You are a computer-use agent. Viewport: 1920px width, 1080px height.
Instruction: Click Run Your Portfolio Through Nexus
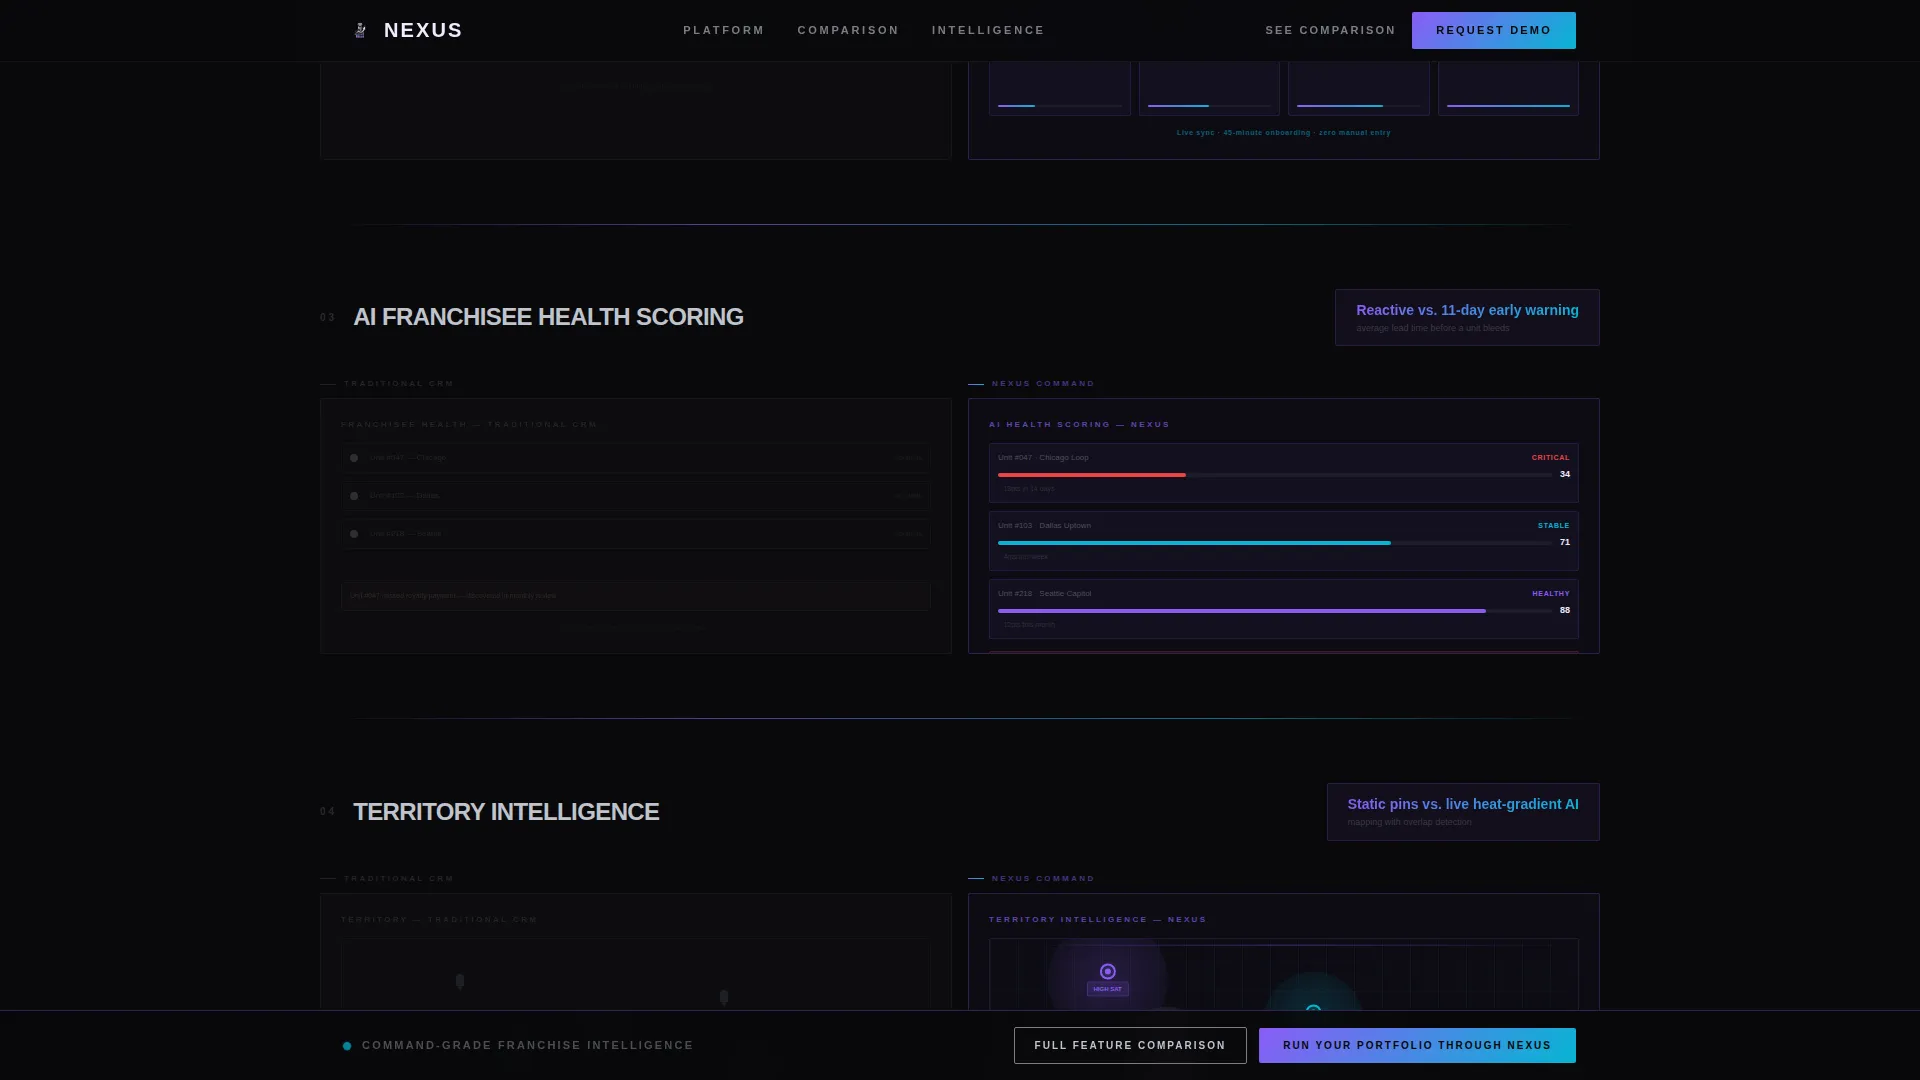pos(1417,1045)
